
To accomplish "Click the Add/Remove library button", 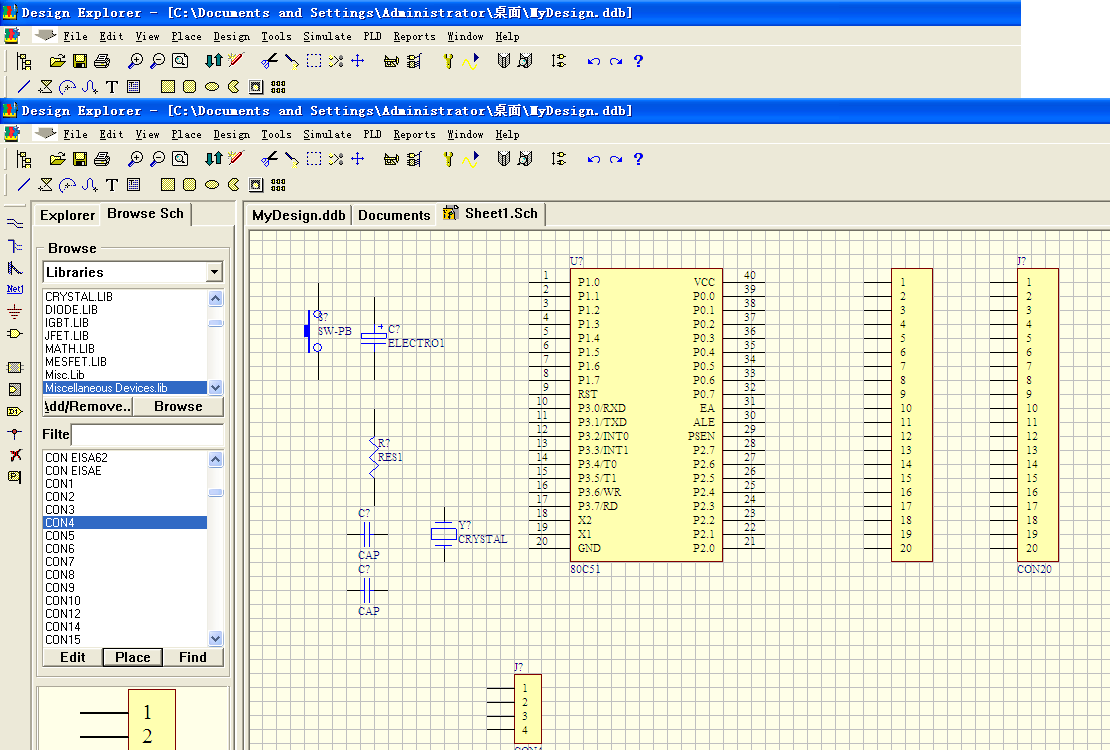I will coord(88,407).
